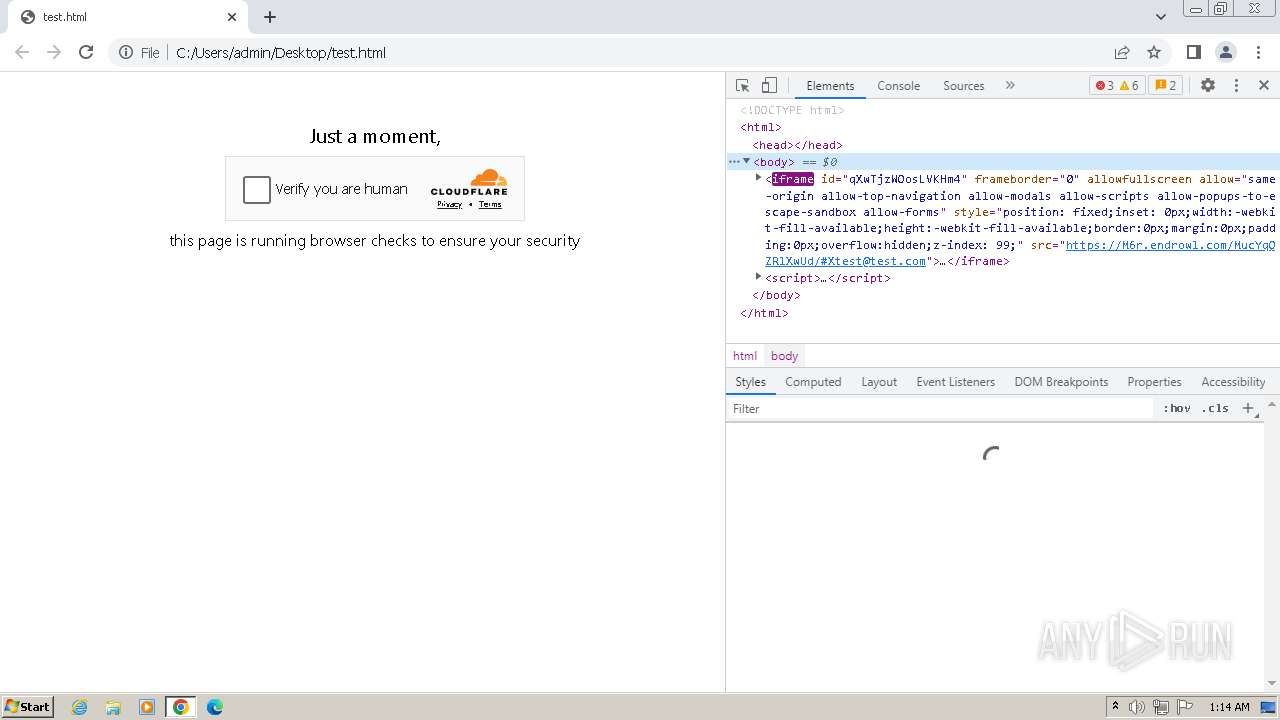Open media player from taskbar

click(147, 707)
